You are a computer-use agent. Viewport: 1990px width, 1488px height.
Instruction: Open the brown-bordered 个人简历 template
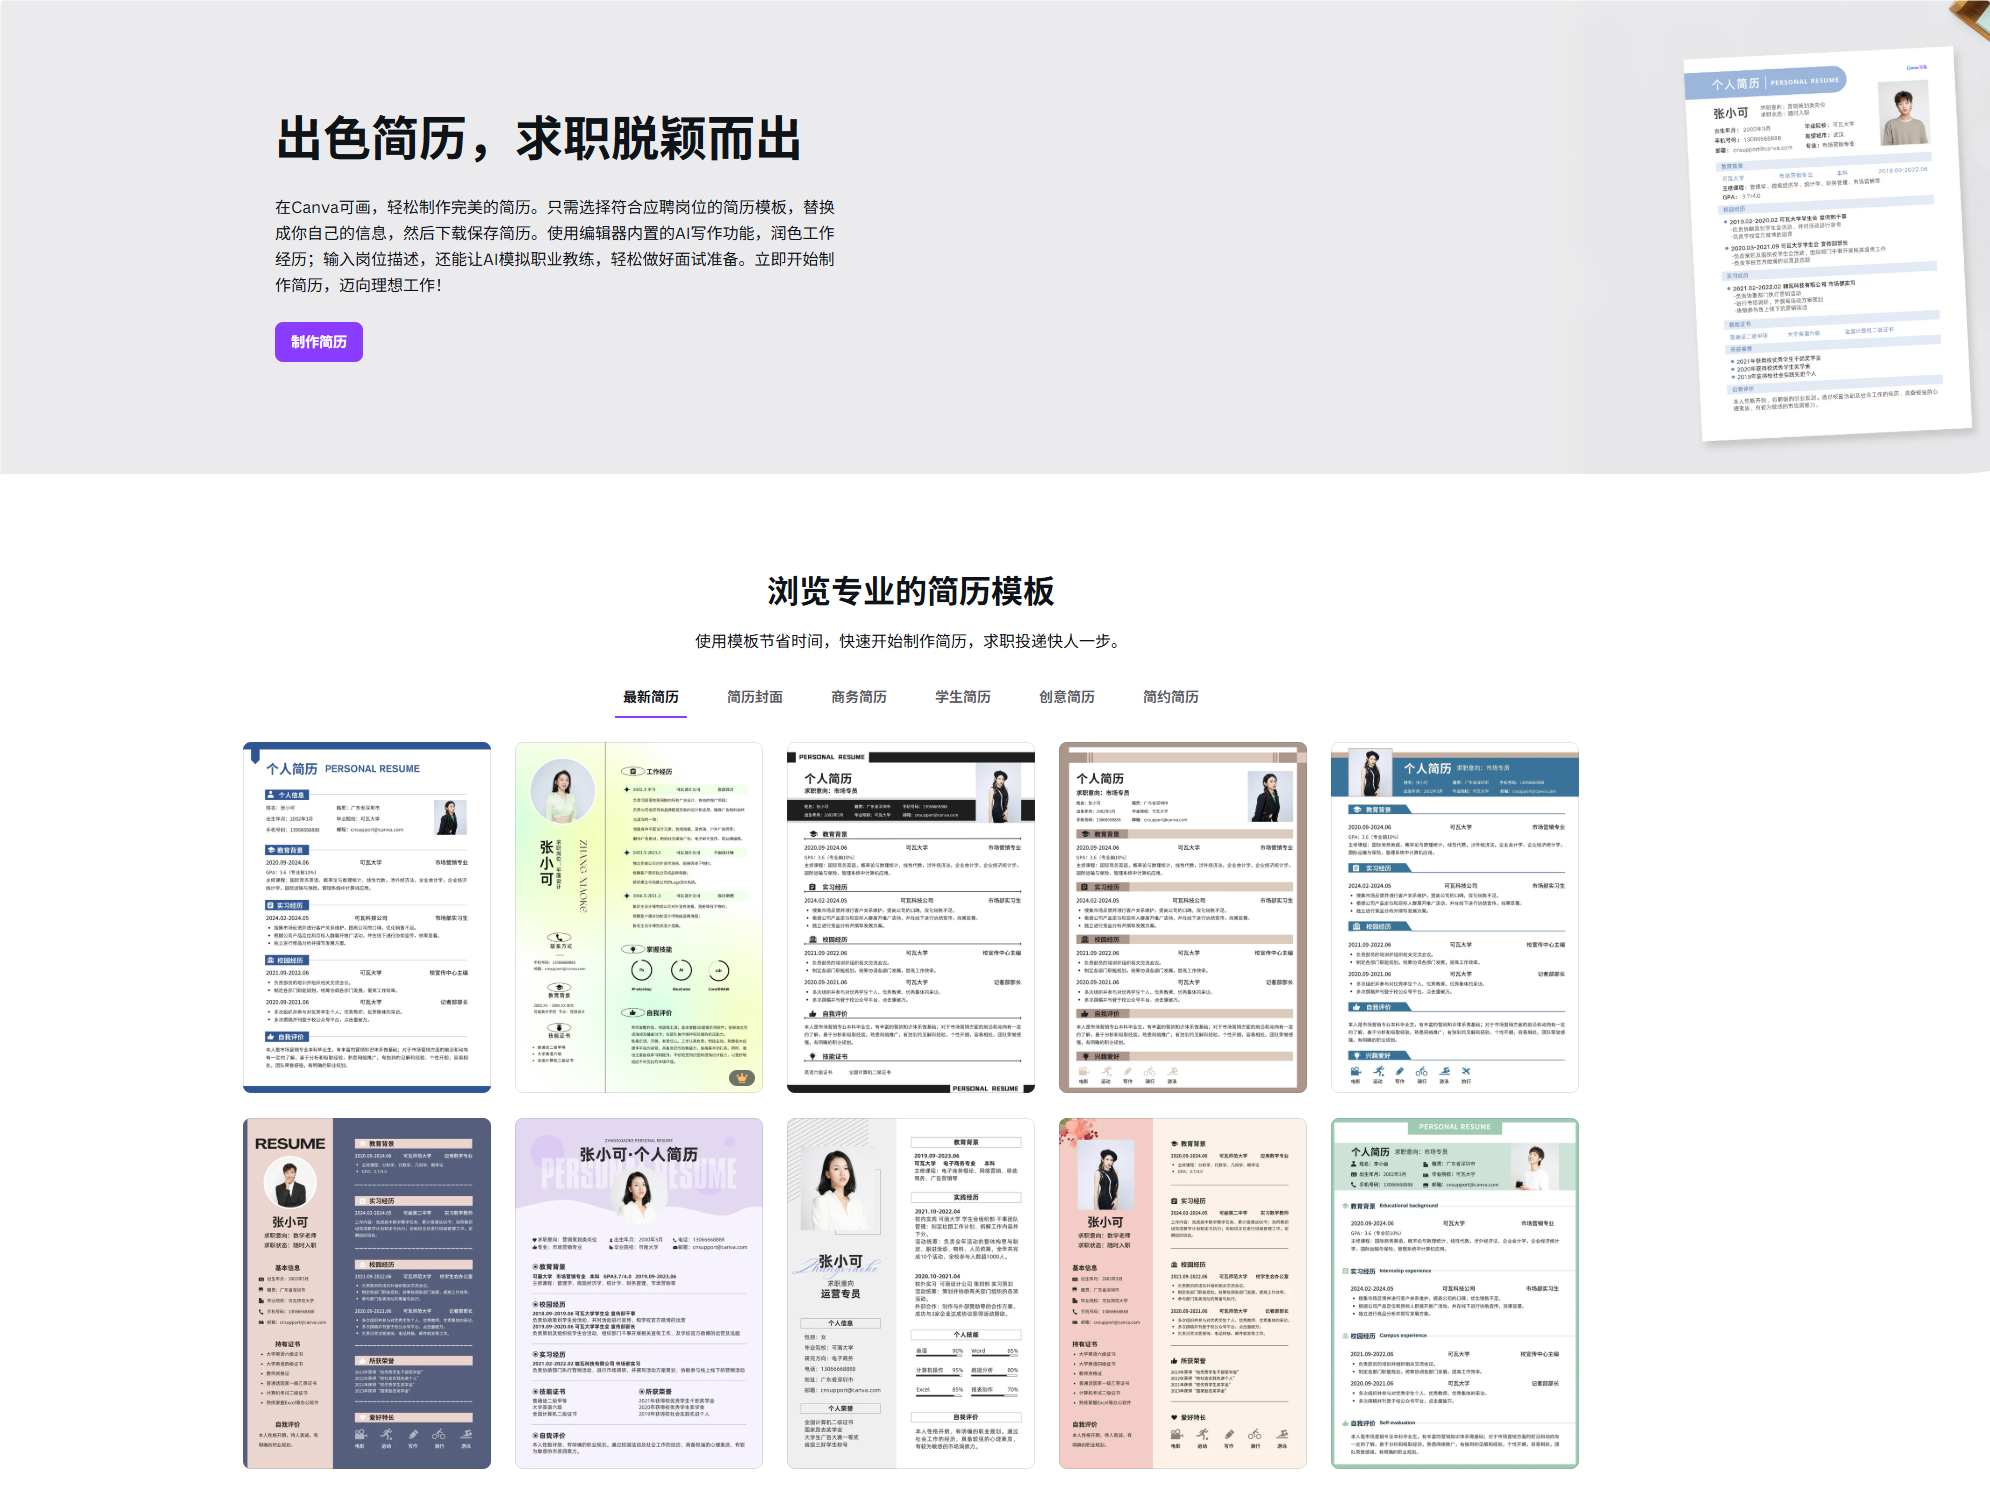(x=1183, y=917)
